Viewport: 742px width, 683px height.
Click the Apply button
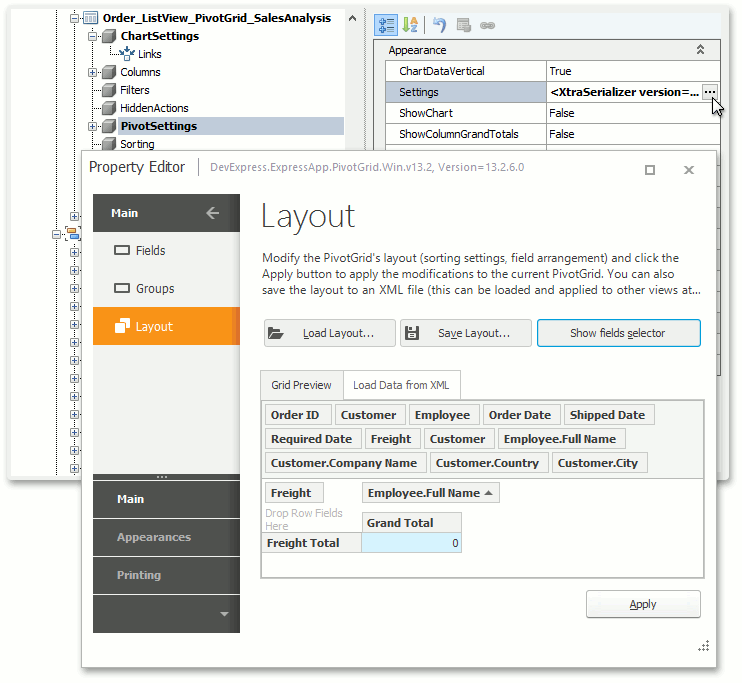pos(643,604)
